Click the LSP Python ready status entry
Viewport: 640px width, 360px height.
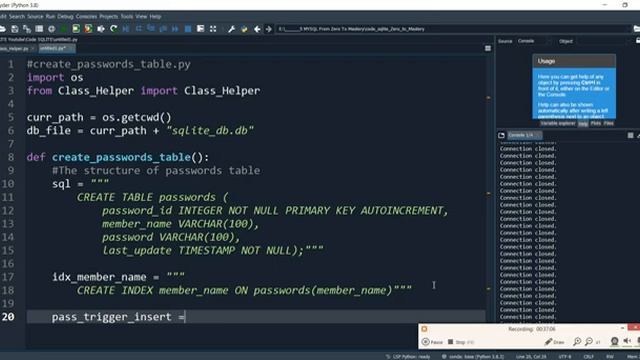408,357
